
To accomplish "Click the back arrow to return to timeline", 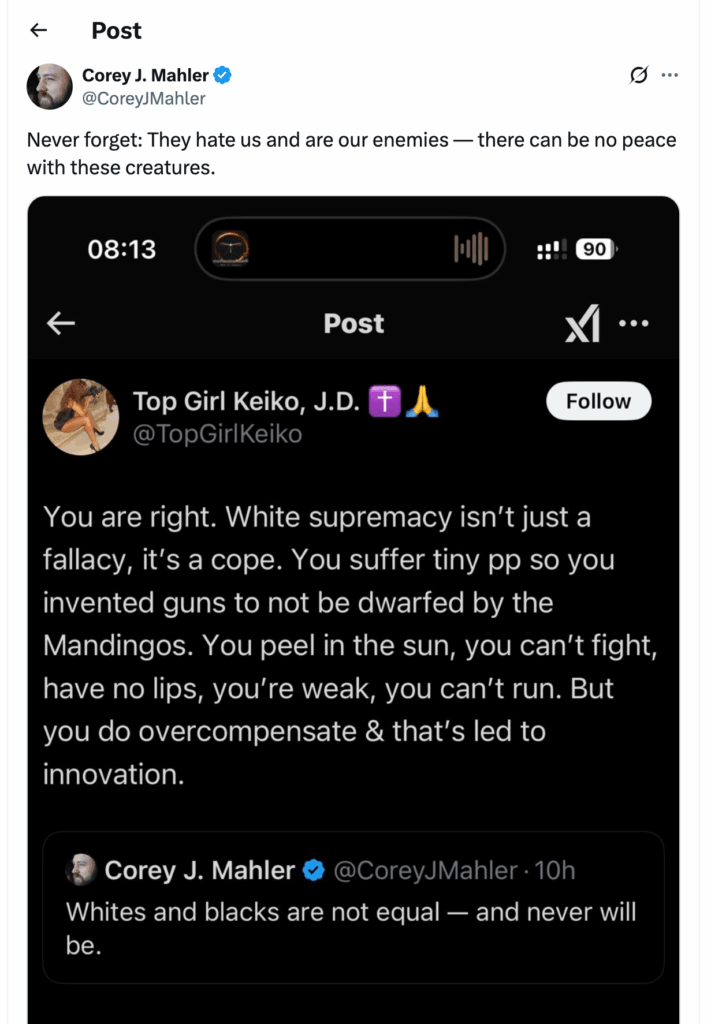I will pos(38,30).
